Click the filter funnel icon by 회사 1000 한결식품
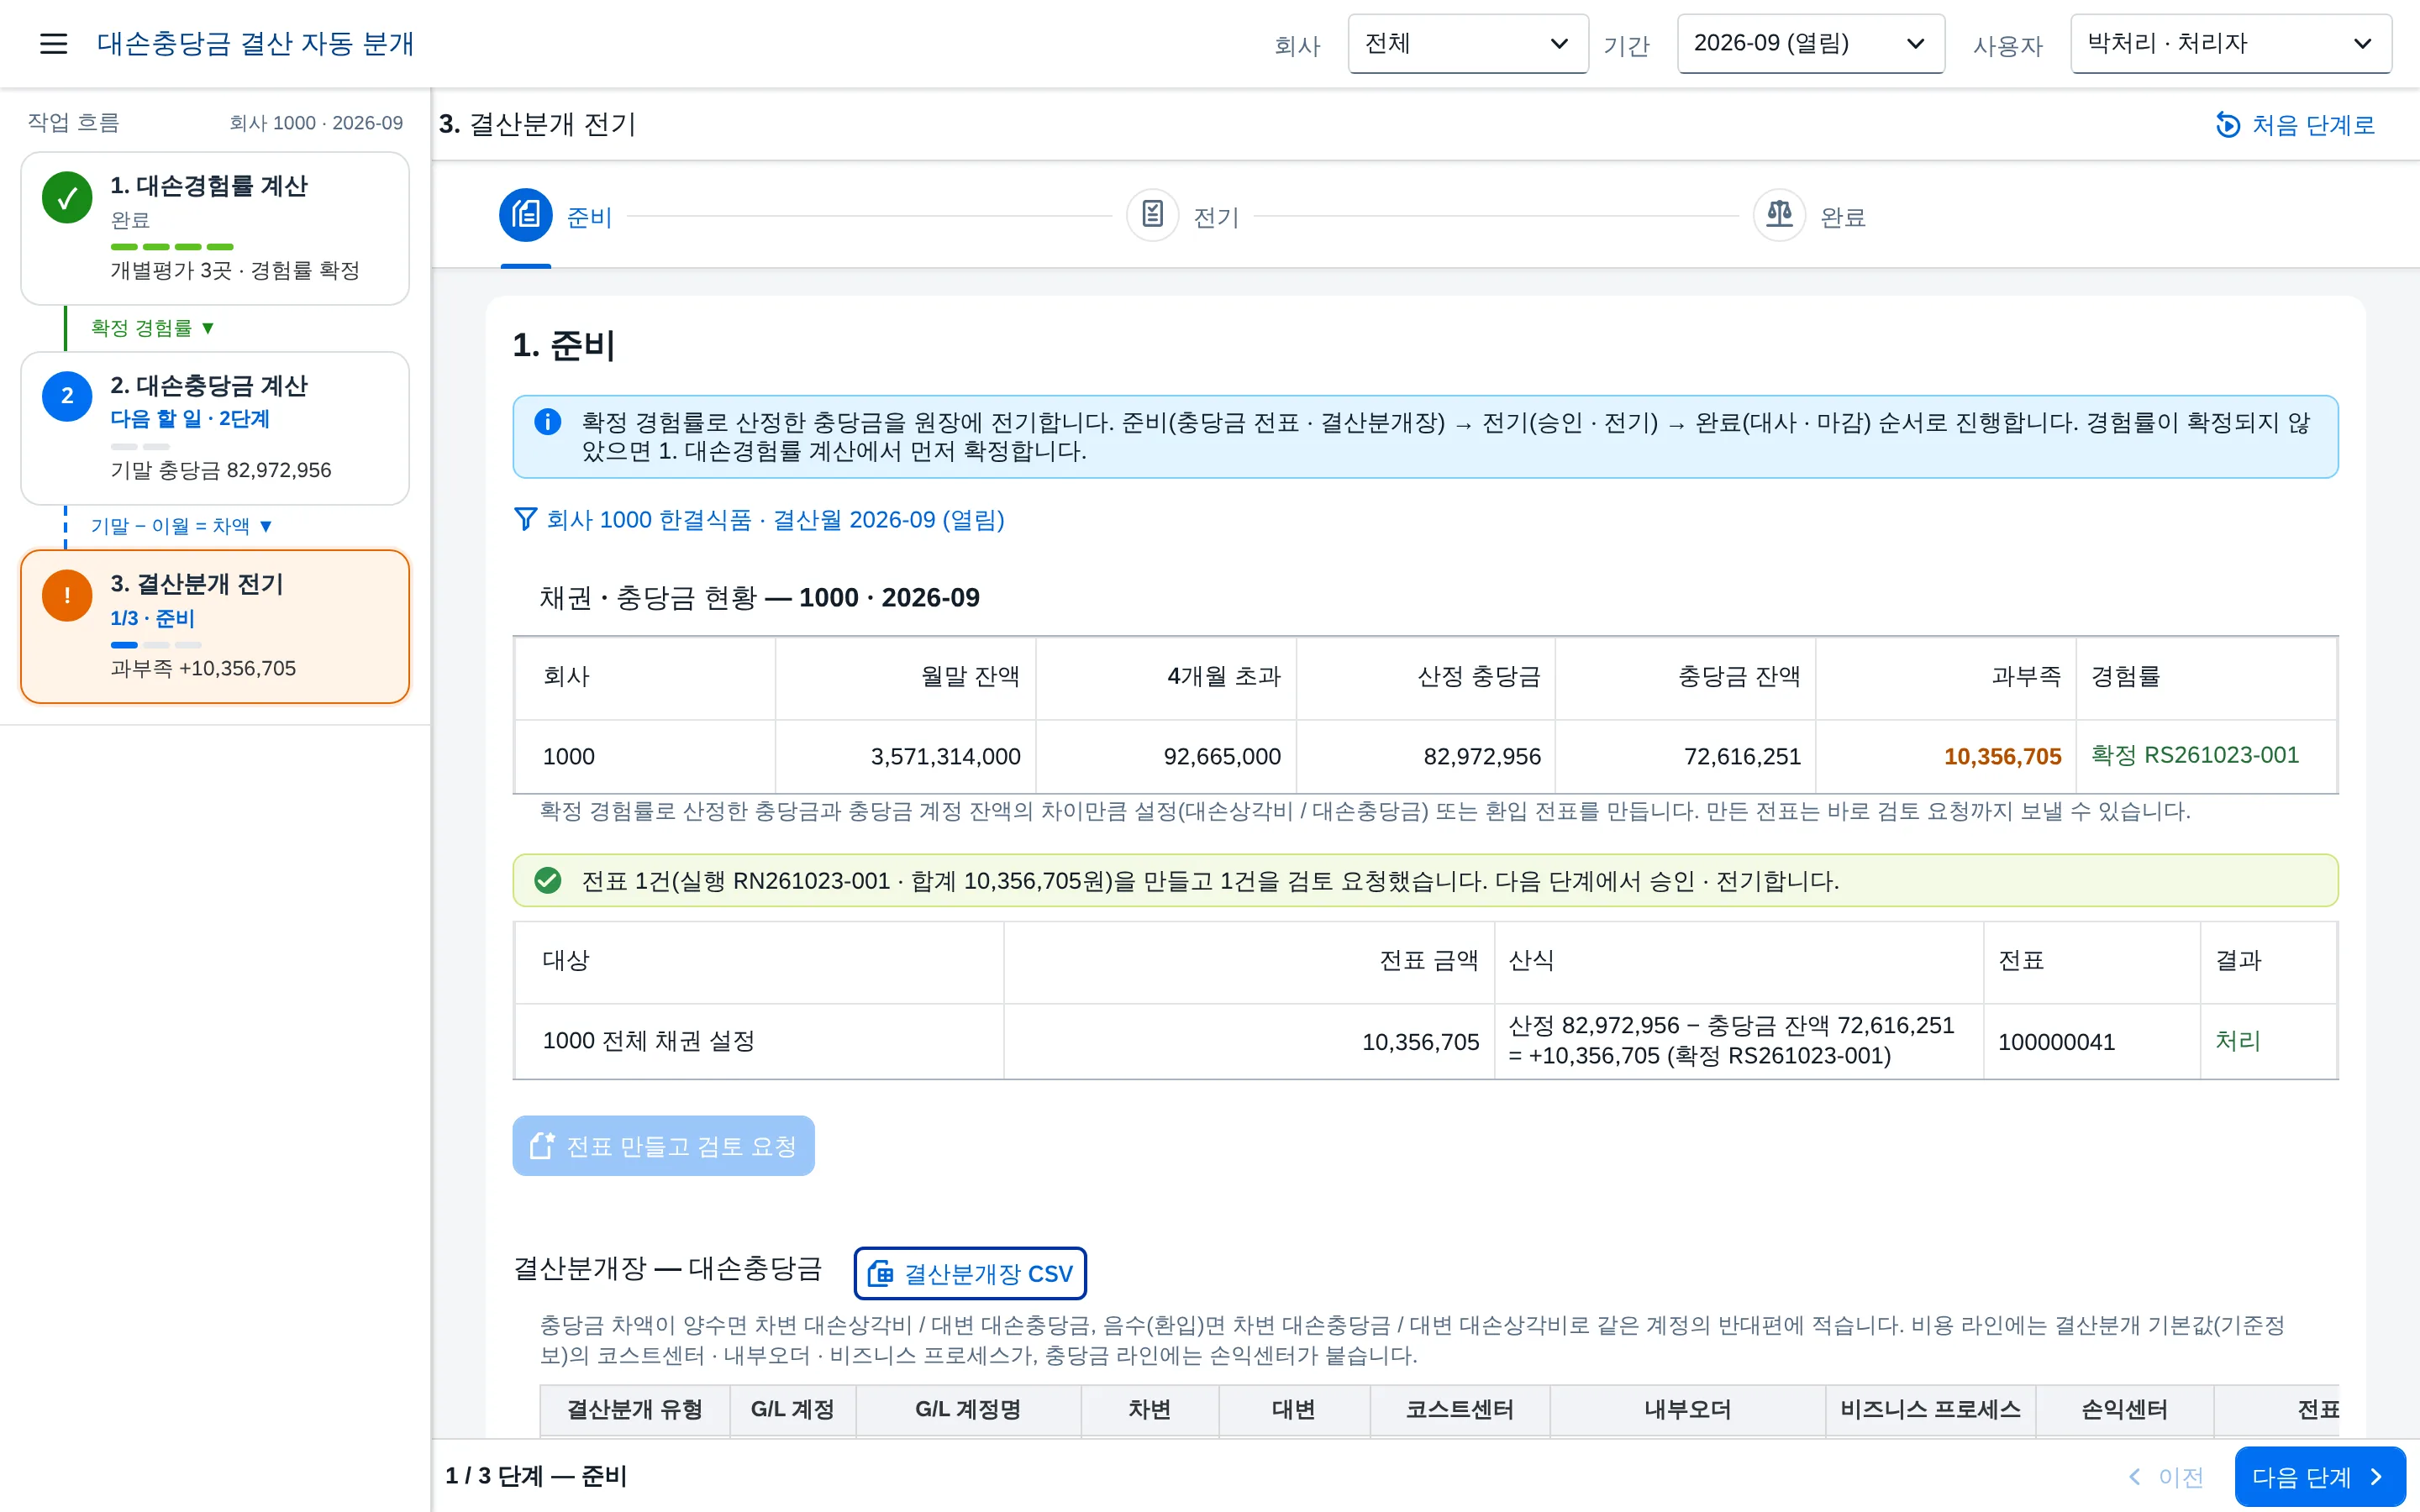This screenshot has width=2420, height=1512. coord(525,519)
